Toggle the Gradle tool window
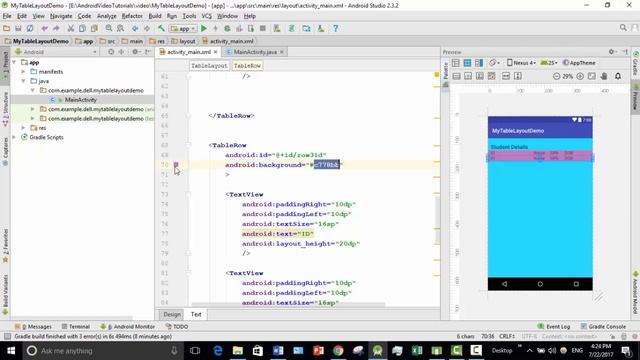This screenshot has width=640, height=360. (636, 63)
